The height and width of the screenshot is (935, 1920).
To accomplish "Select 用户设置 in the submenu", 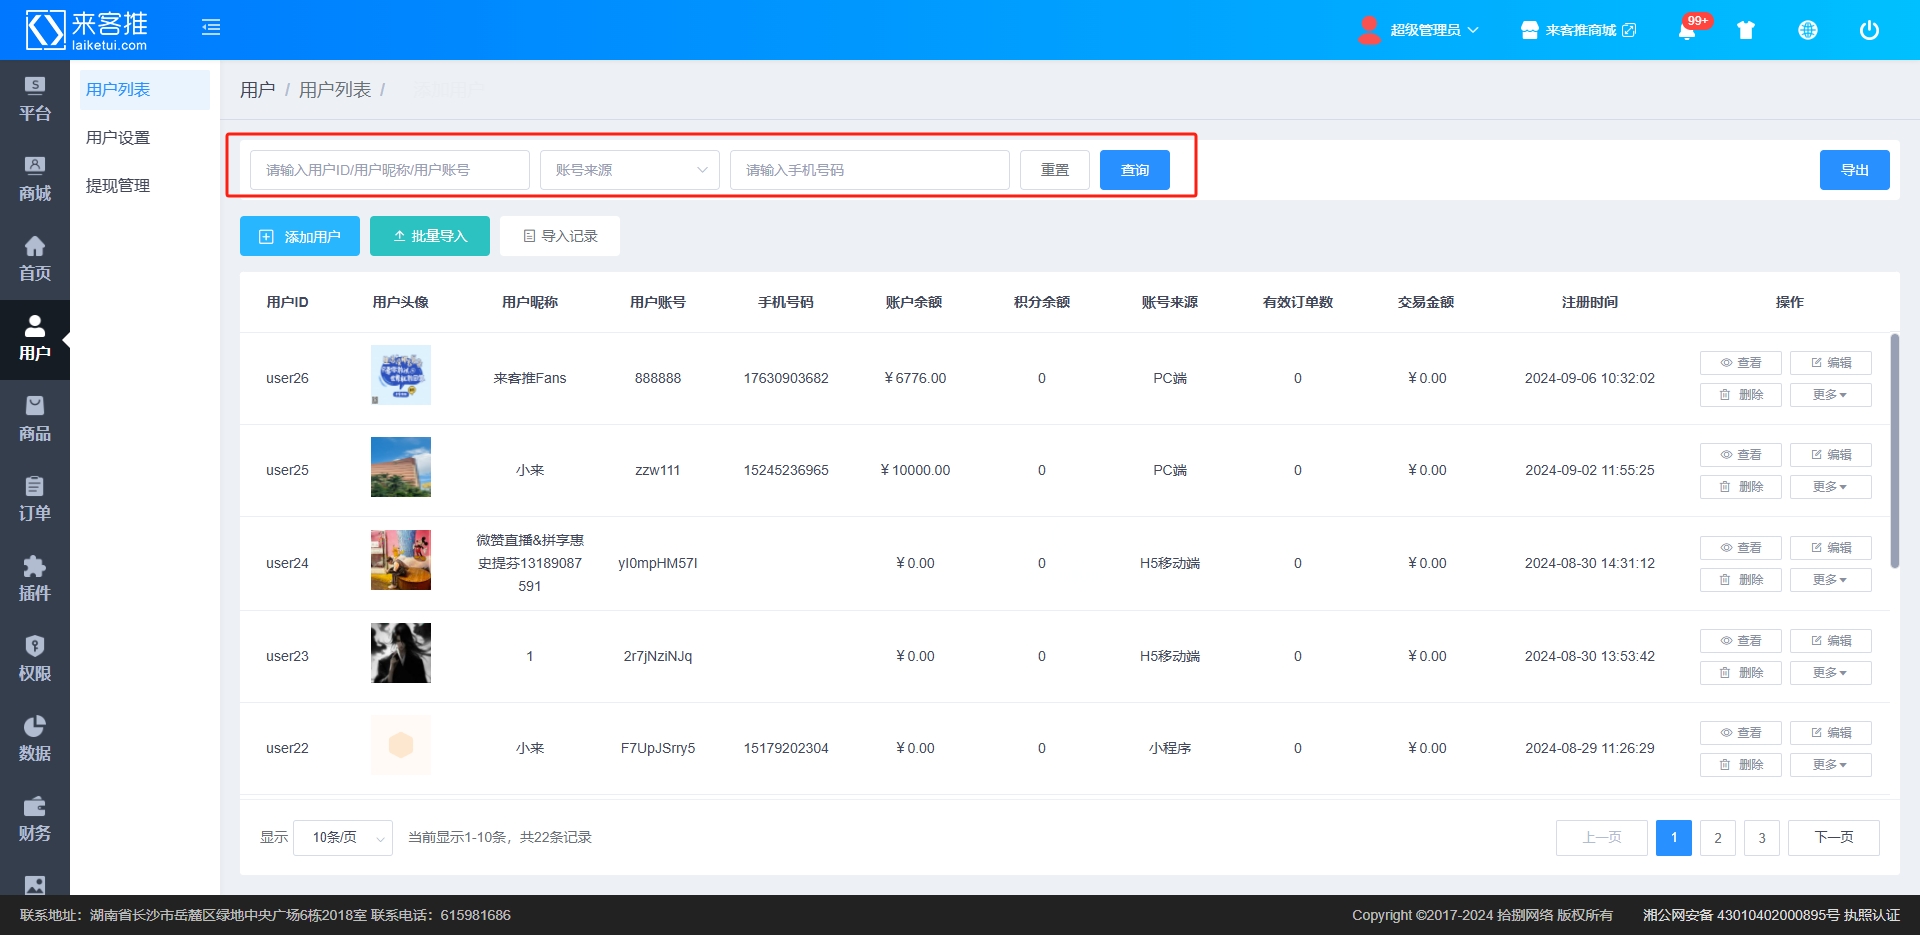I will point(118,138).
